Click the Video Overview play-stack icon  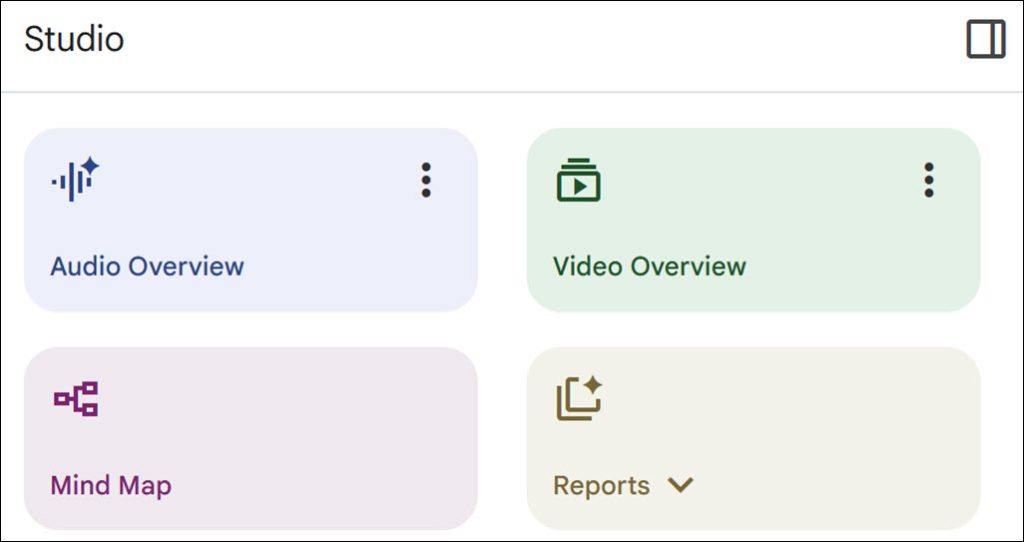click(579, 180)
